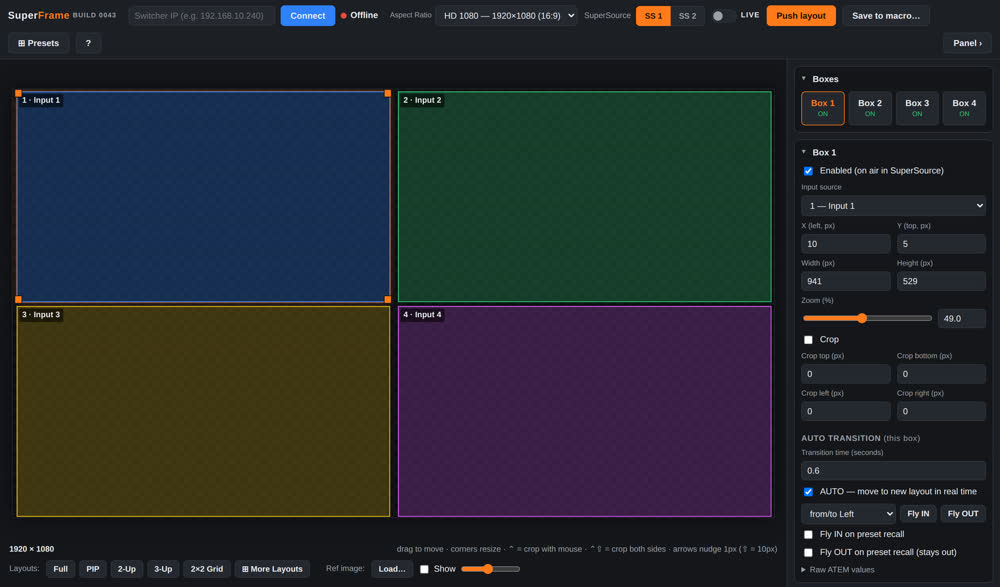
Task: Click the Fly IN button
Action: point(918,514)
